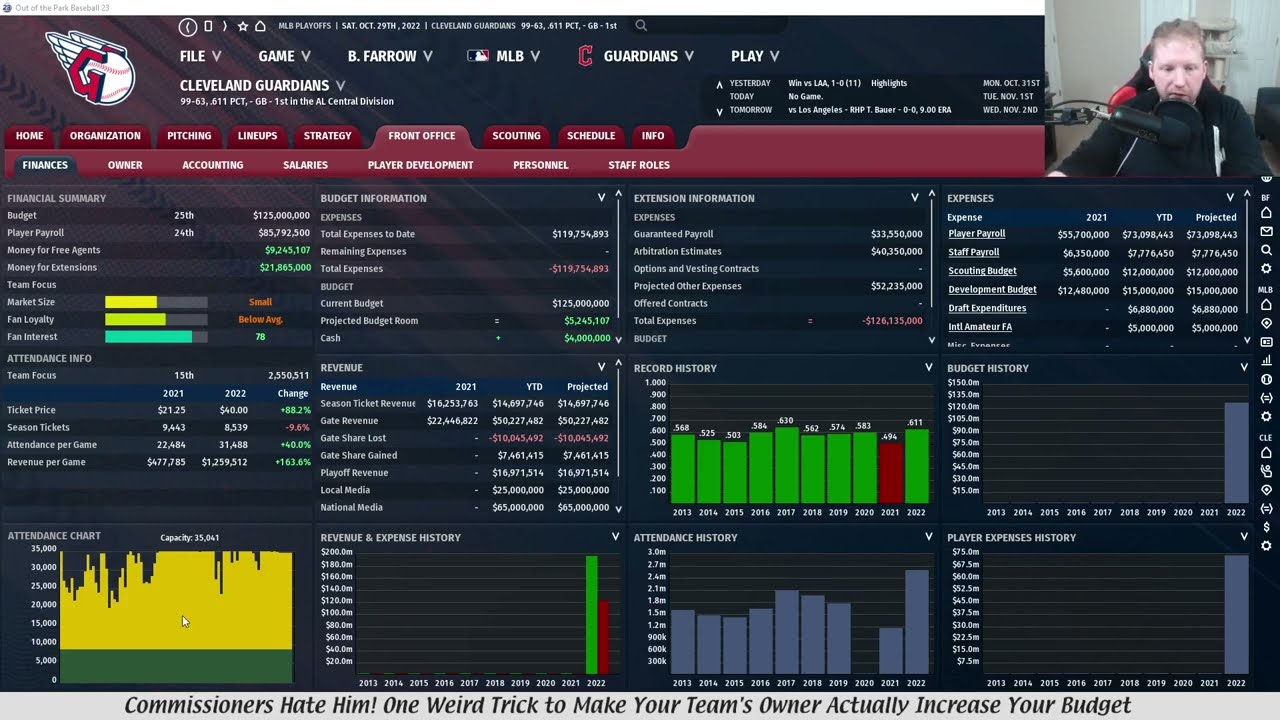Open the MLB settings gear icon

(x=1266, y=416)
